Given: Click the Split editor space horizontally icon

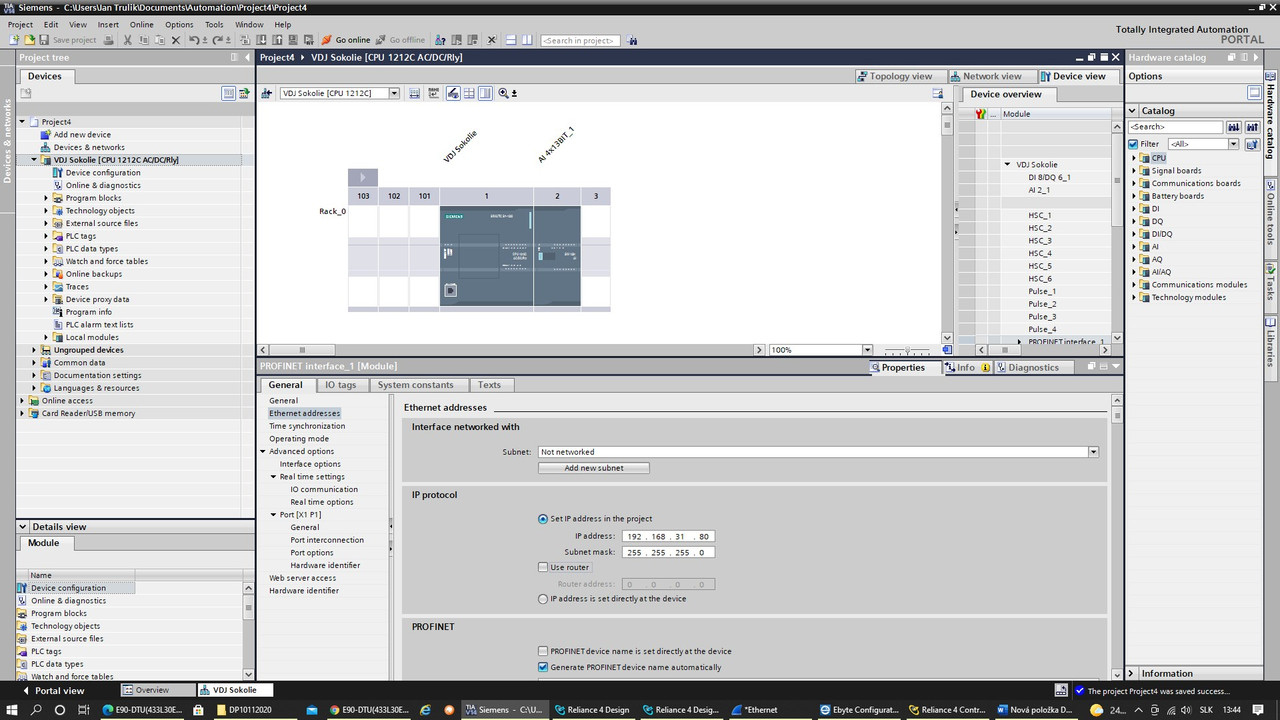Looking at the screenshot, I should pos(510,40).
